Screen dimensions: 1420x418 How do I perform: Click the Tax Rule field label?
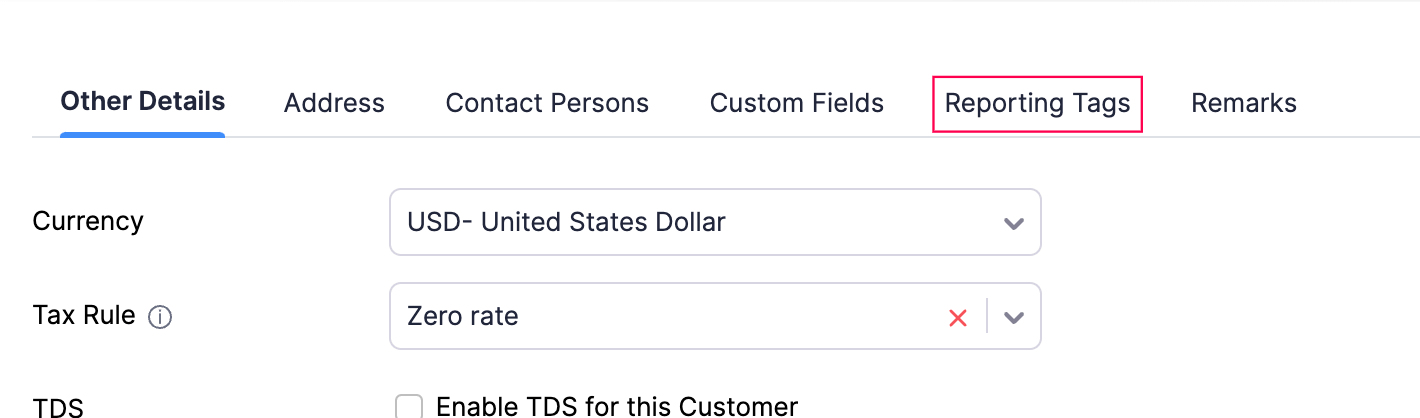click(84, 316)
